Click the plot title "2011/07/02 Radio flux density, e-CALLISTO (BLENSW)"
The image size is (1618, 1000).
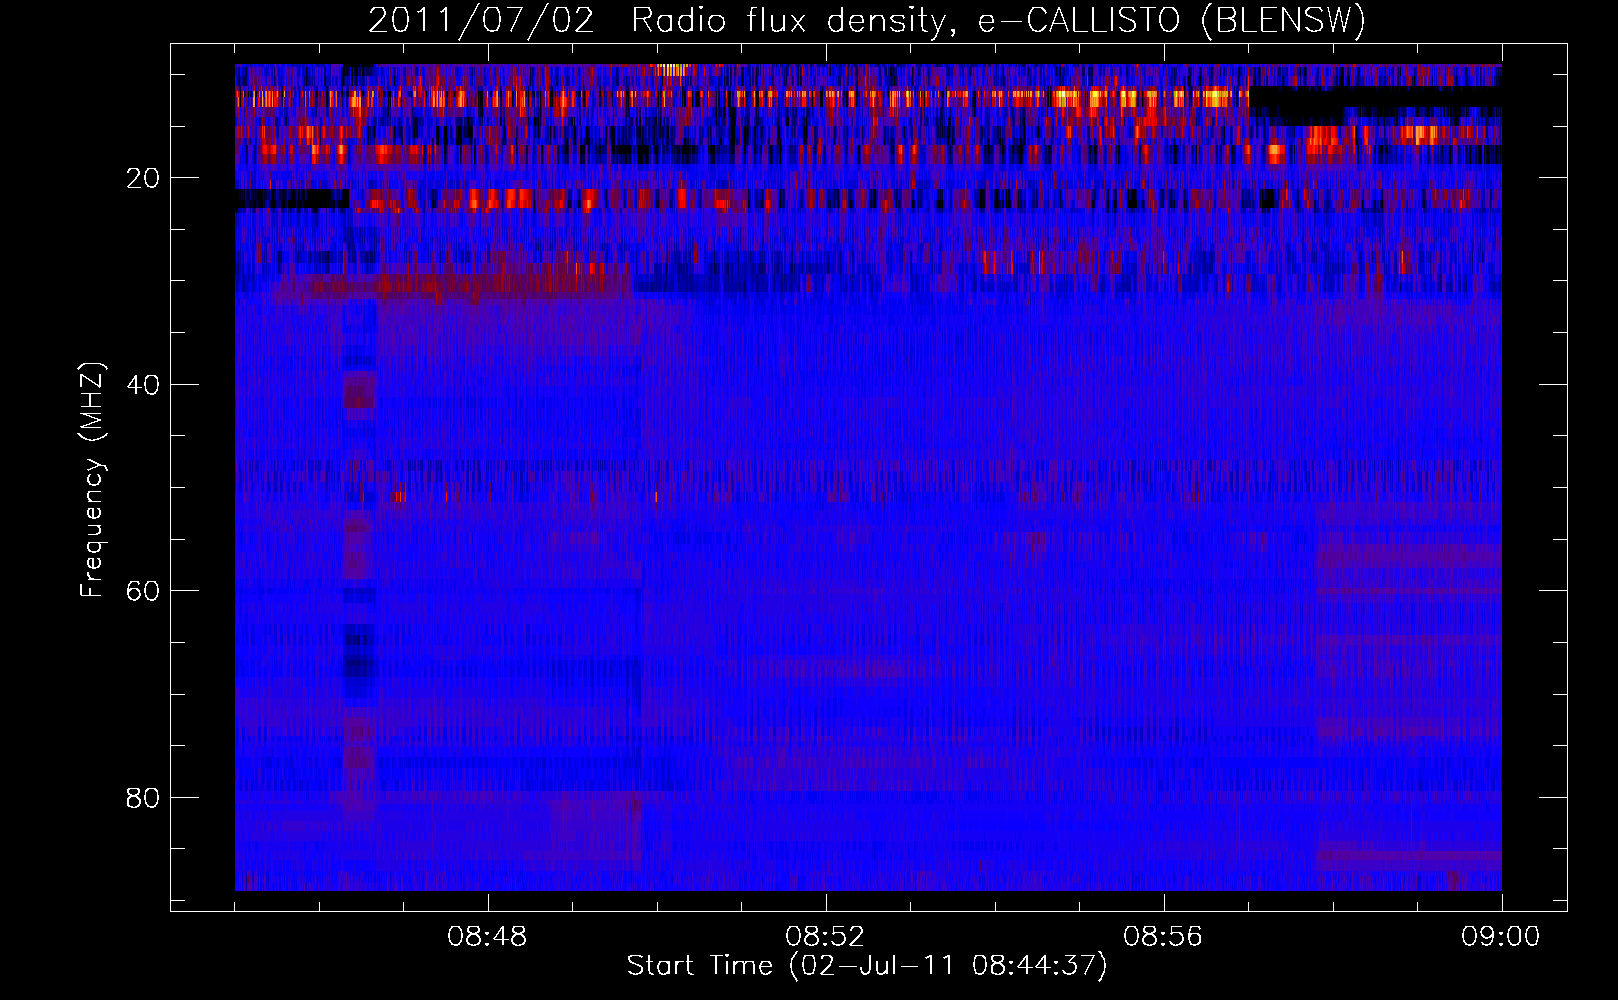[867, 21]
